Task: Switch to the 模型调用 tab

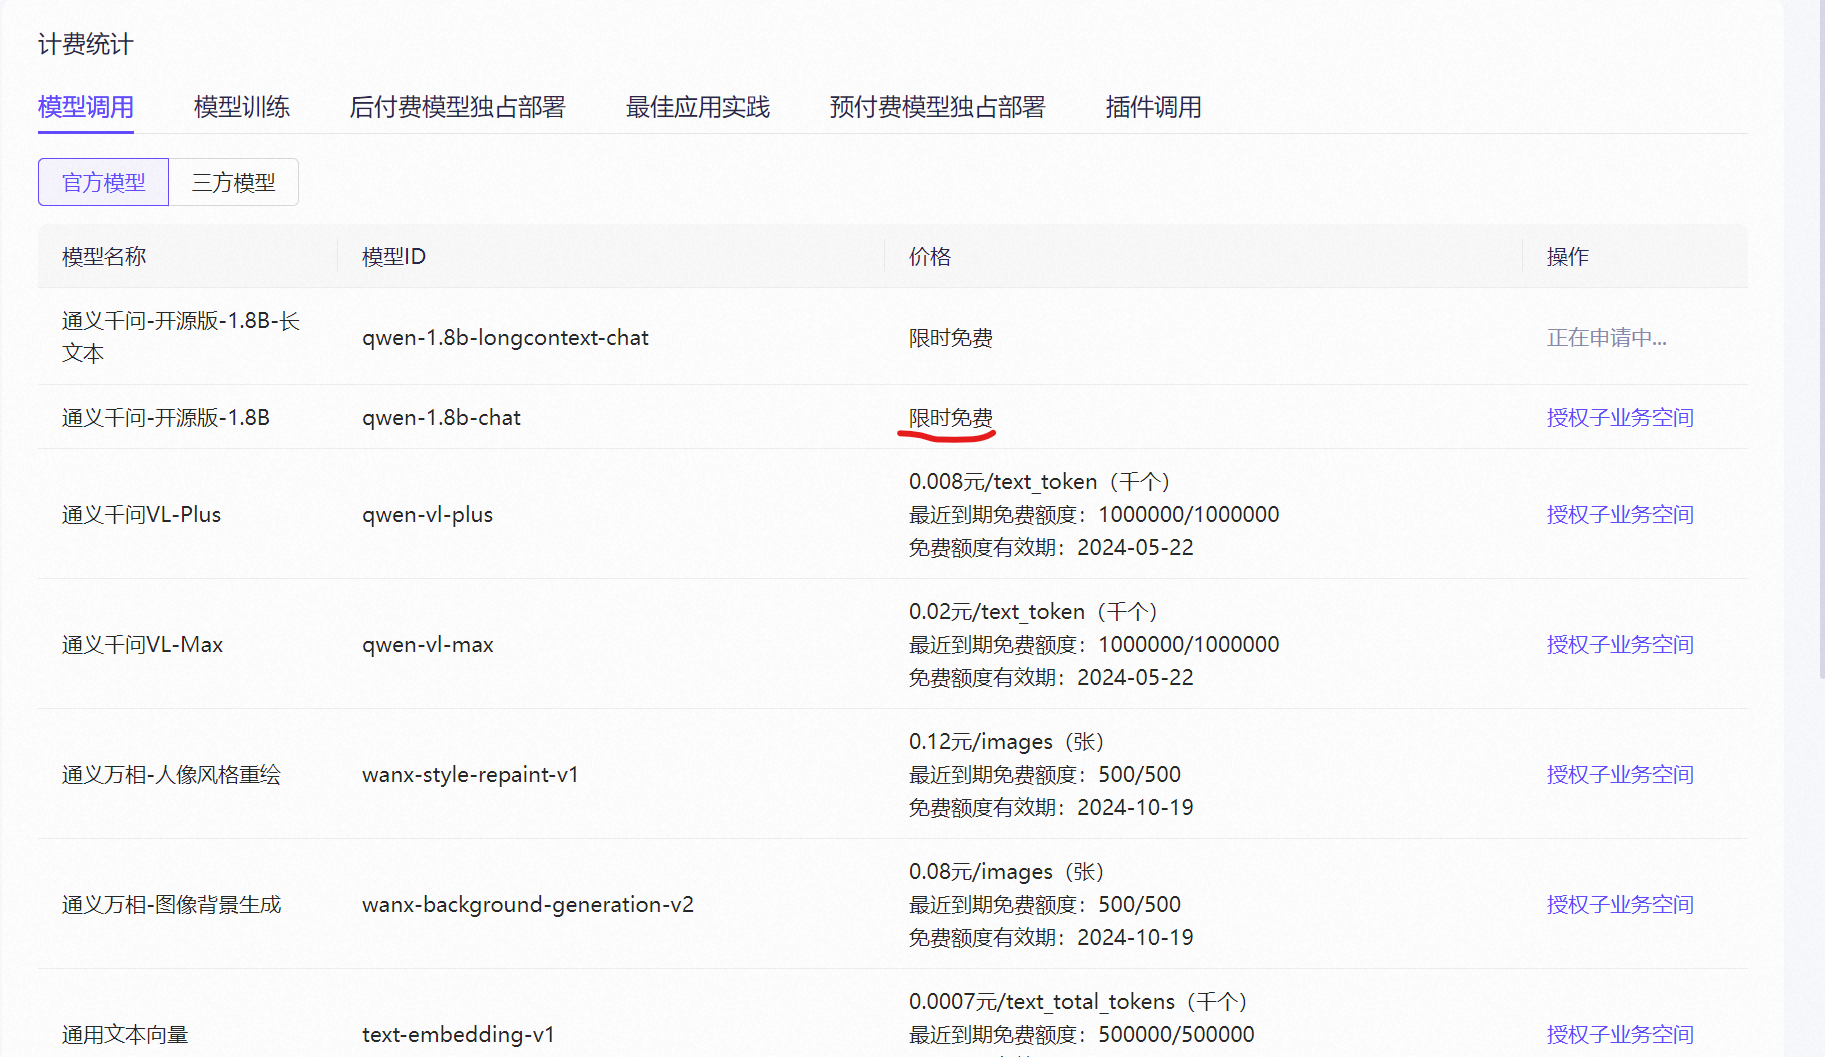Action: [x=86, y=107]
